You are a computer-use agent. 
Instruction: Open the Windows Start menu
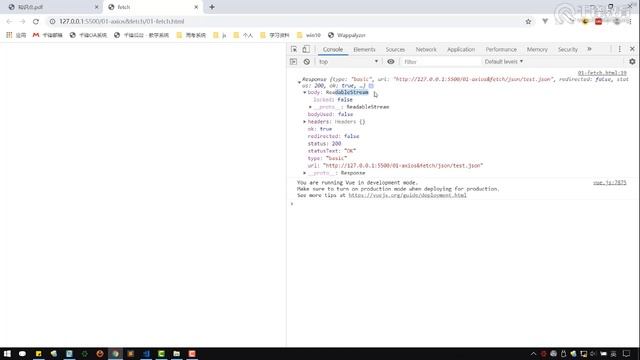pyautogui.click(x=7, y=353)
